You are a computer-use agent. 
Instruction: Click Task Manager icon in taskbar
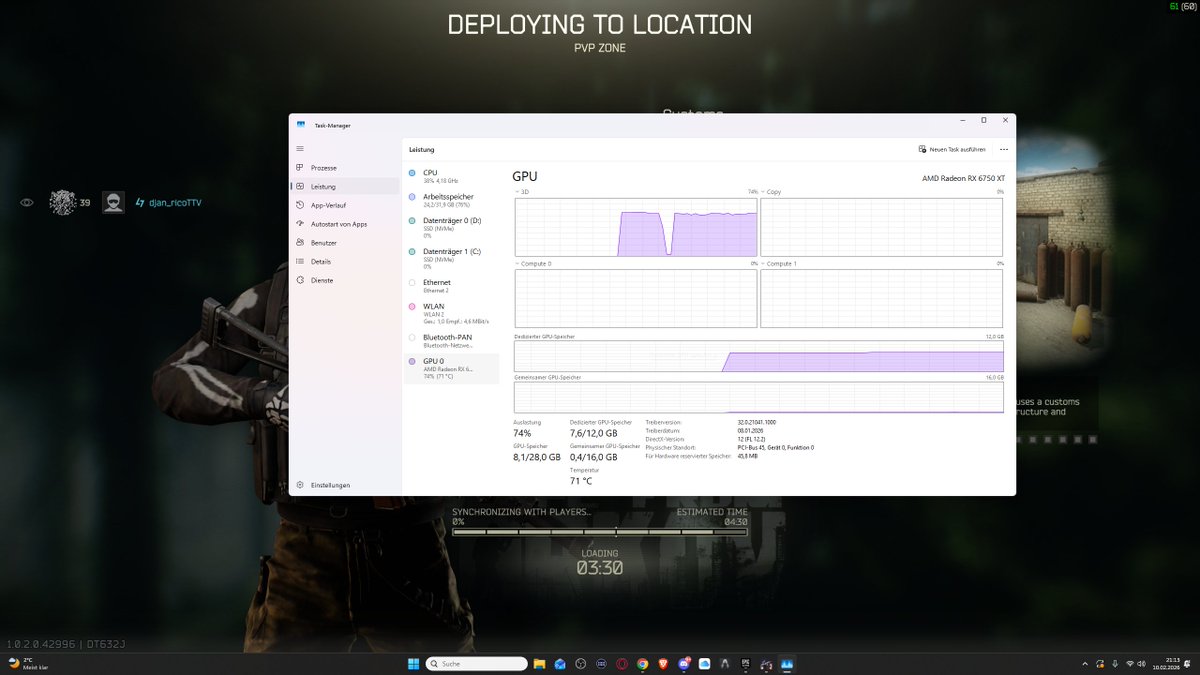tap(786, 663)
